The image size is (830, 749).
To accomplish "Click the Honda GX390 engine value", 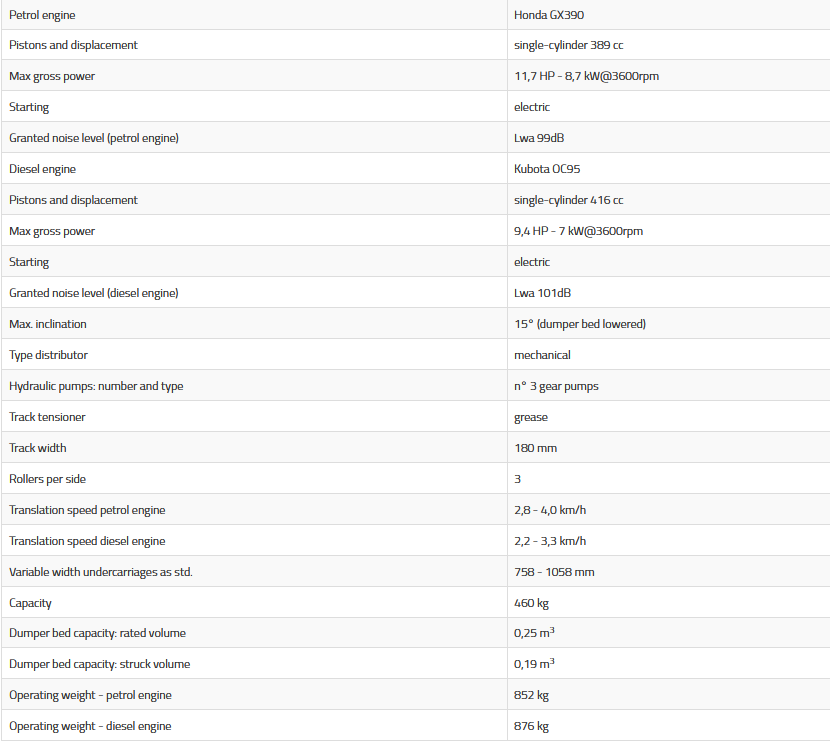I will (549, 15).
